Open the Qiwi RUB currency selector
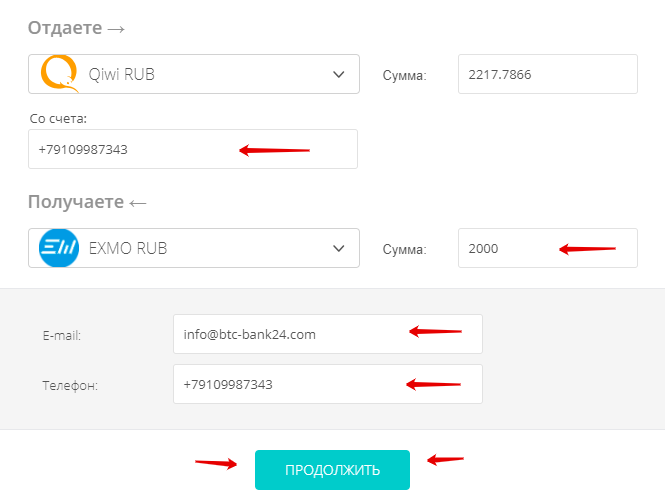The width and height of the screenshot is (665, 501). tap(194, 74)
